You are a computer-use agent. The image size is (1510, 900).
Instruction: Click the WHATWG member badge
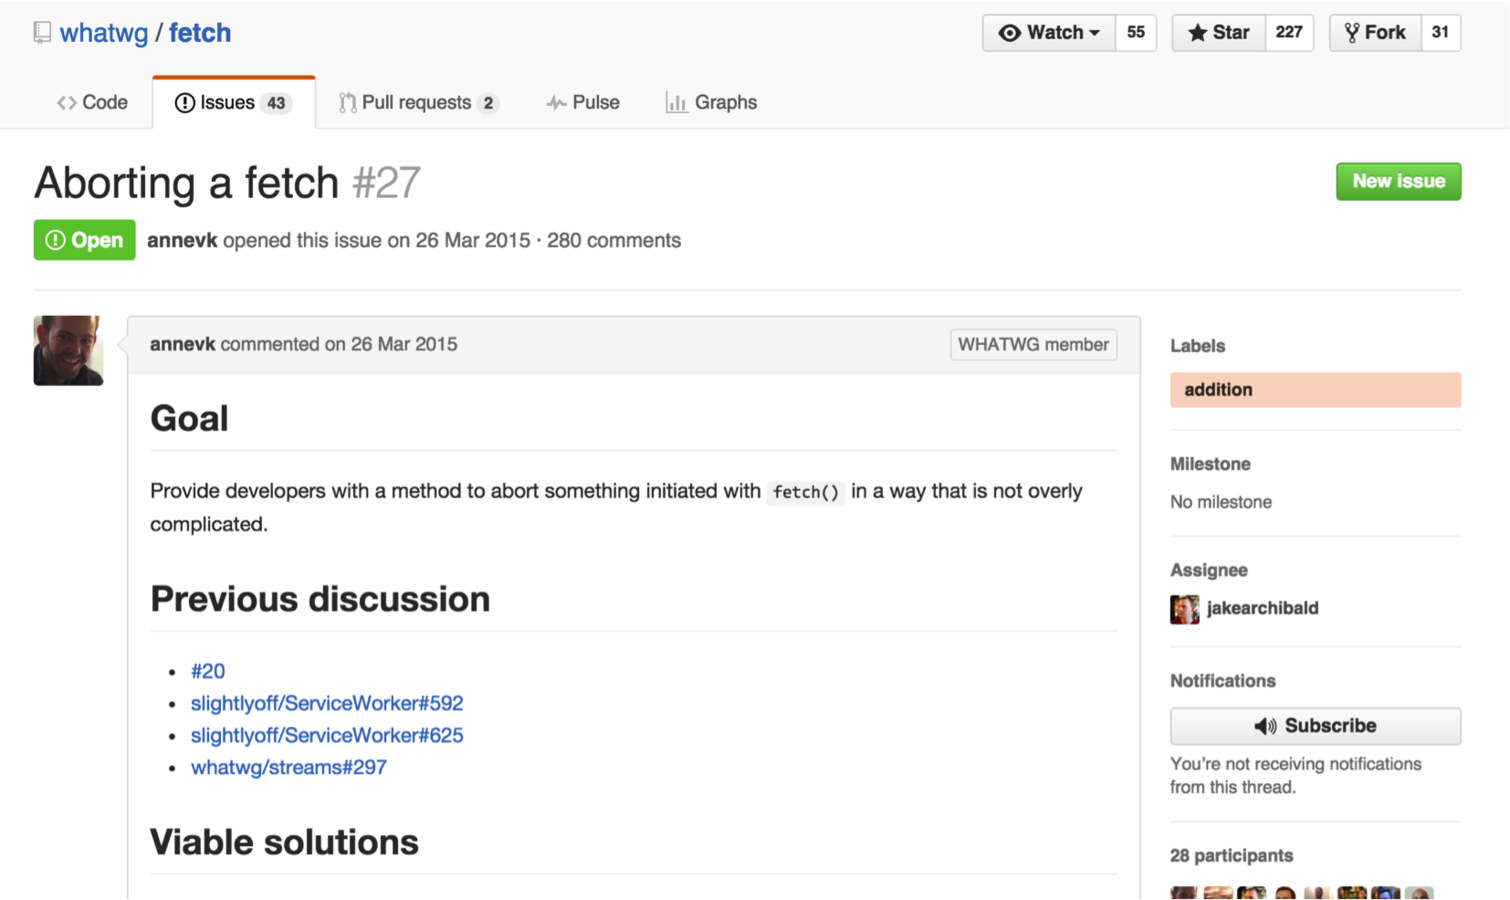click(x=1033, y=345)
